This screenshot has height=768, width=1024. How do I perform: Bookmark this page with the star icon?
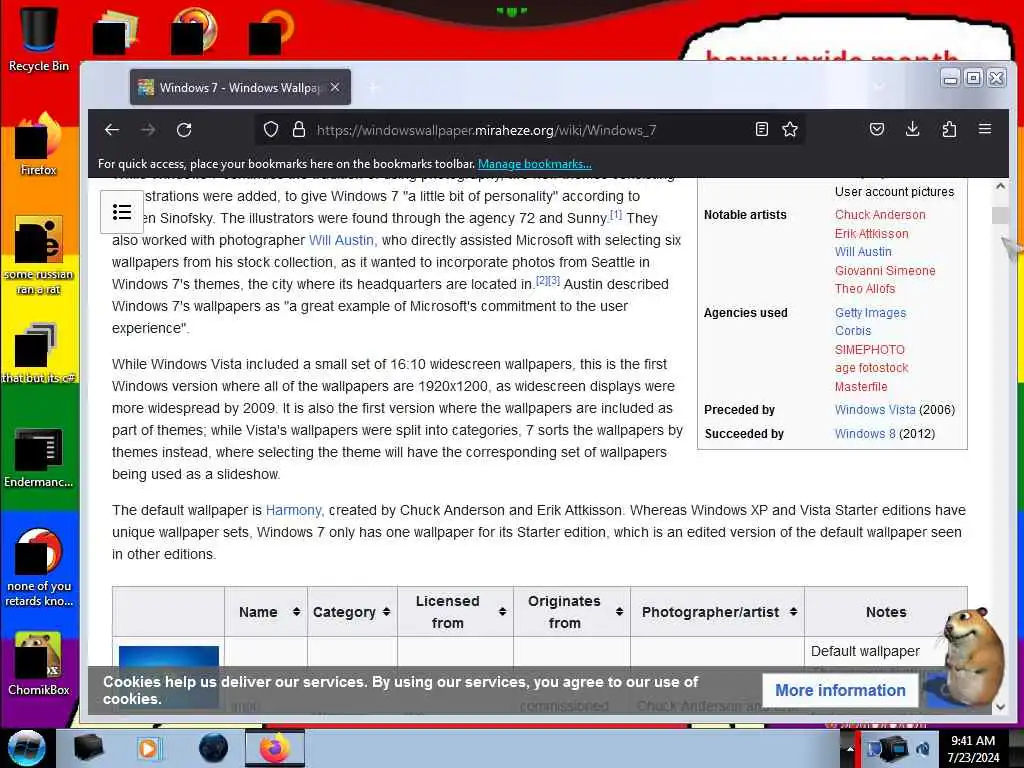click(790, 129)
